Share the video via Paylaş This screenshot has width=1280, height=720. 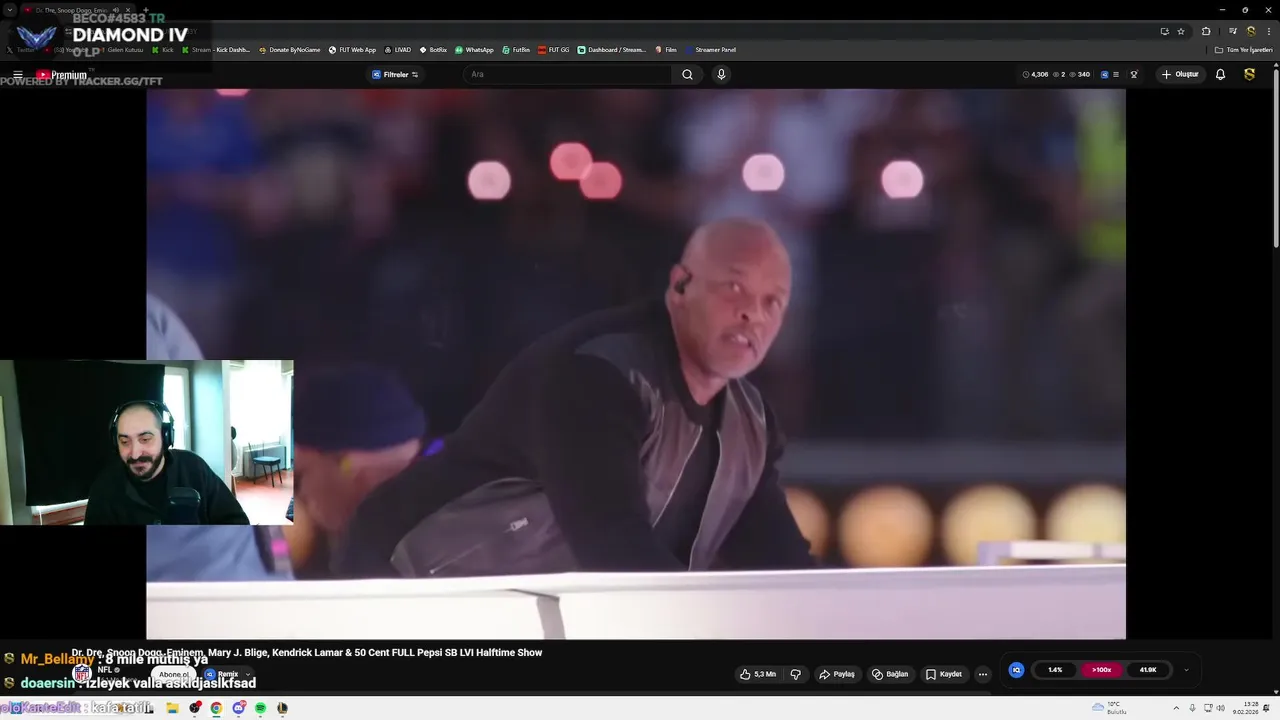pyautogui.click(x=837, y=674)
